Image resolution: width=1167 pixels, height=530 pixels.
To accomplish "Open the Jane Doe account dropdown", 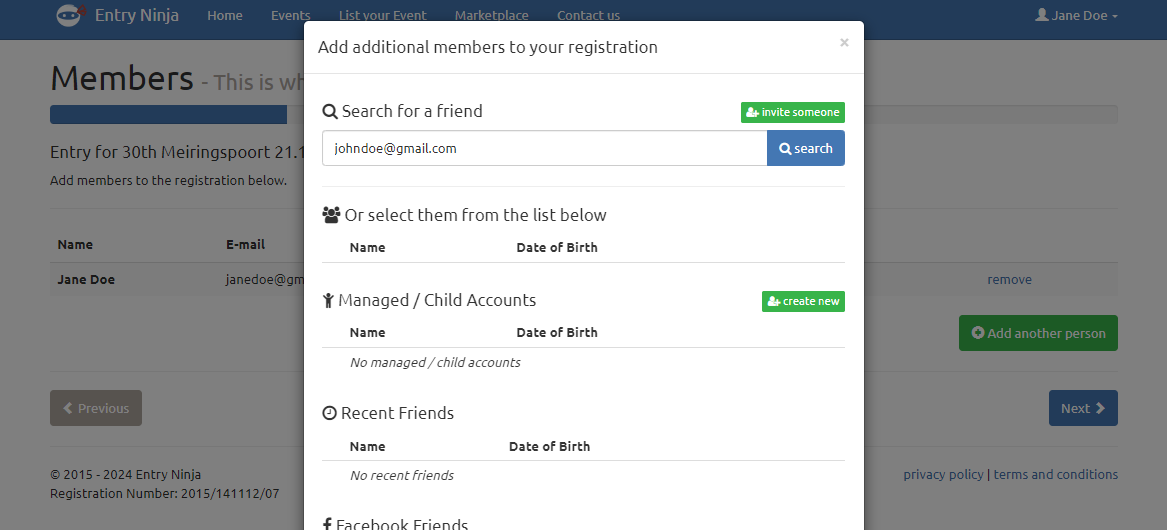I will [1077, 15].
